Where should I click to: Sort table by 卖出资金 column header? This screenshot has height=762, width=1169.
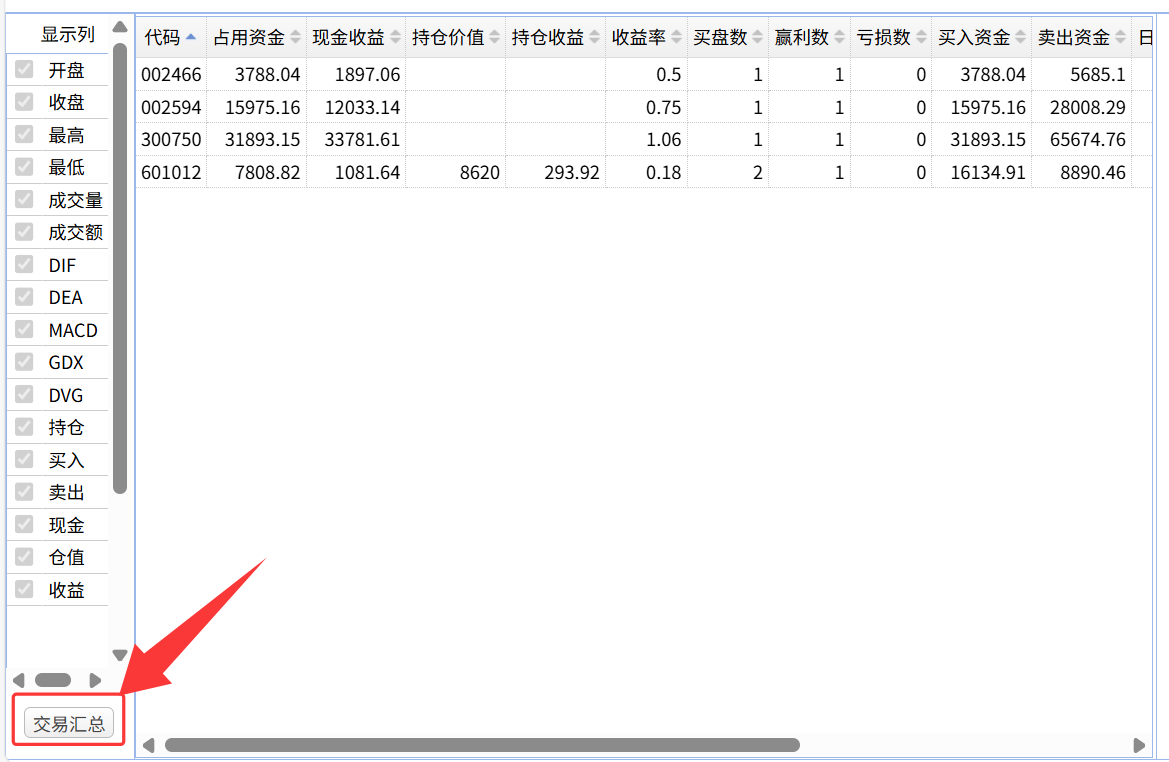(x=1082, y=37)
